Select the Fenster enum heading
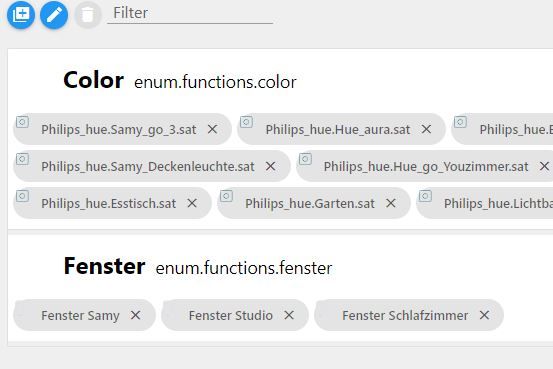The width and height of the screenshot is (553, 369). click(104, 266)
